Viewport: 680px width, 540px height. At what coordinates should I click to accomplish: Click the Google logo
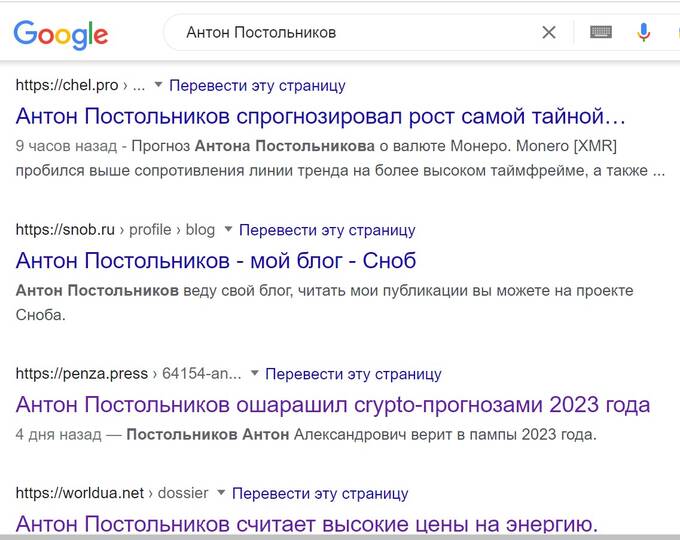[60, 33]
